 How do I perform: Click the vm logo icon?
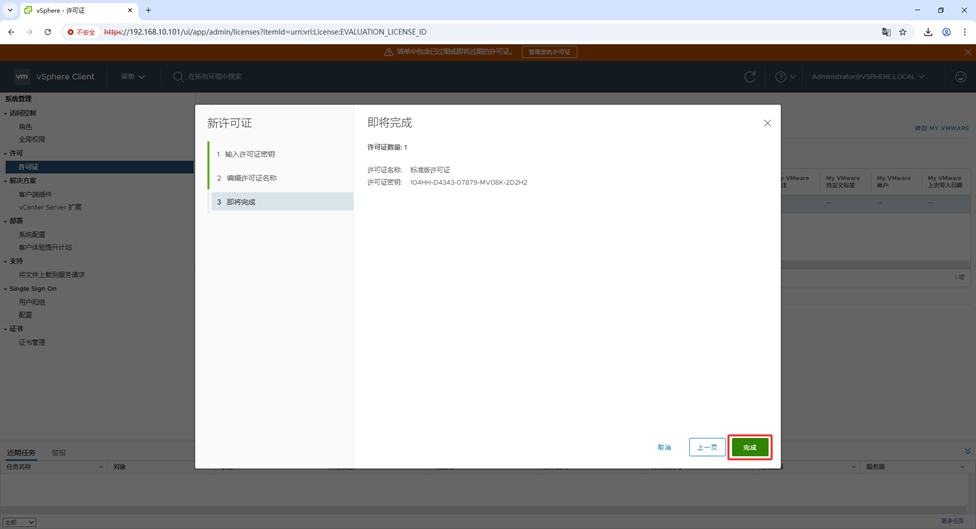click(22, 77)
